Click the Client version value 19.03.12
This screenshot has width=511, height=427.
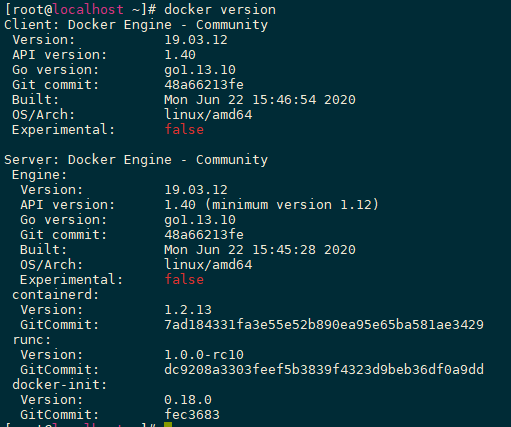click(x=196, y=40)
